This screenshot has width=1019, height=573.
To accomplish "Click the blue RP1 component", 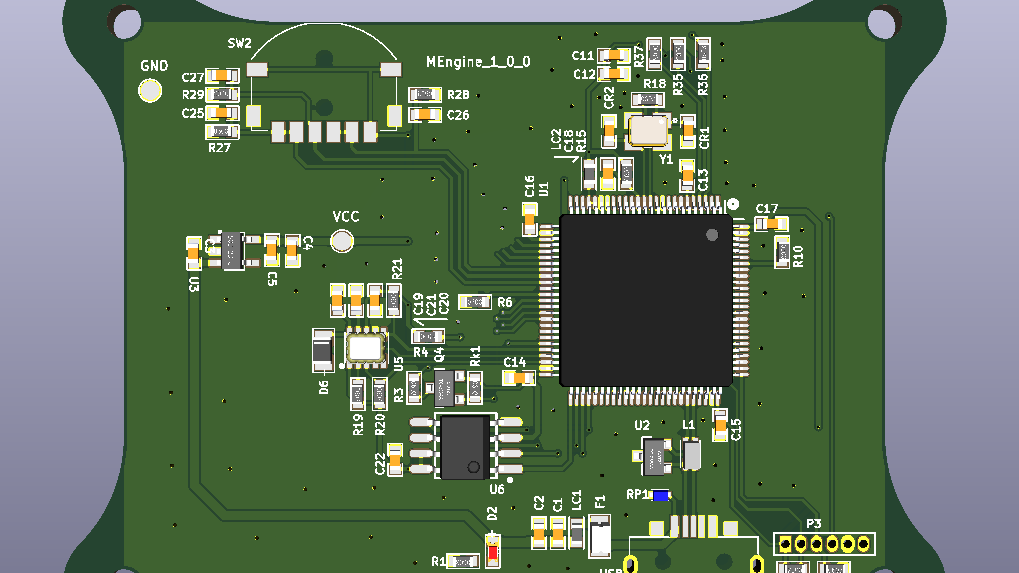I will (x=660, y=495).
